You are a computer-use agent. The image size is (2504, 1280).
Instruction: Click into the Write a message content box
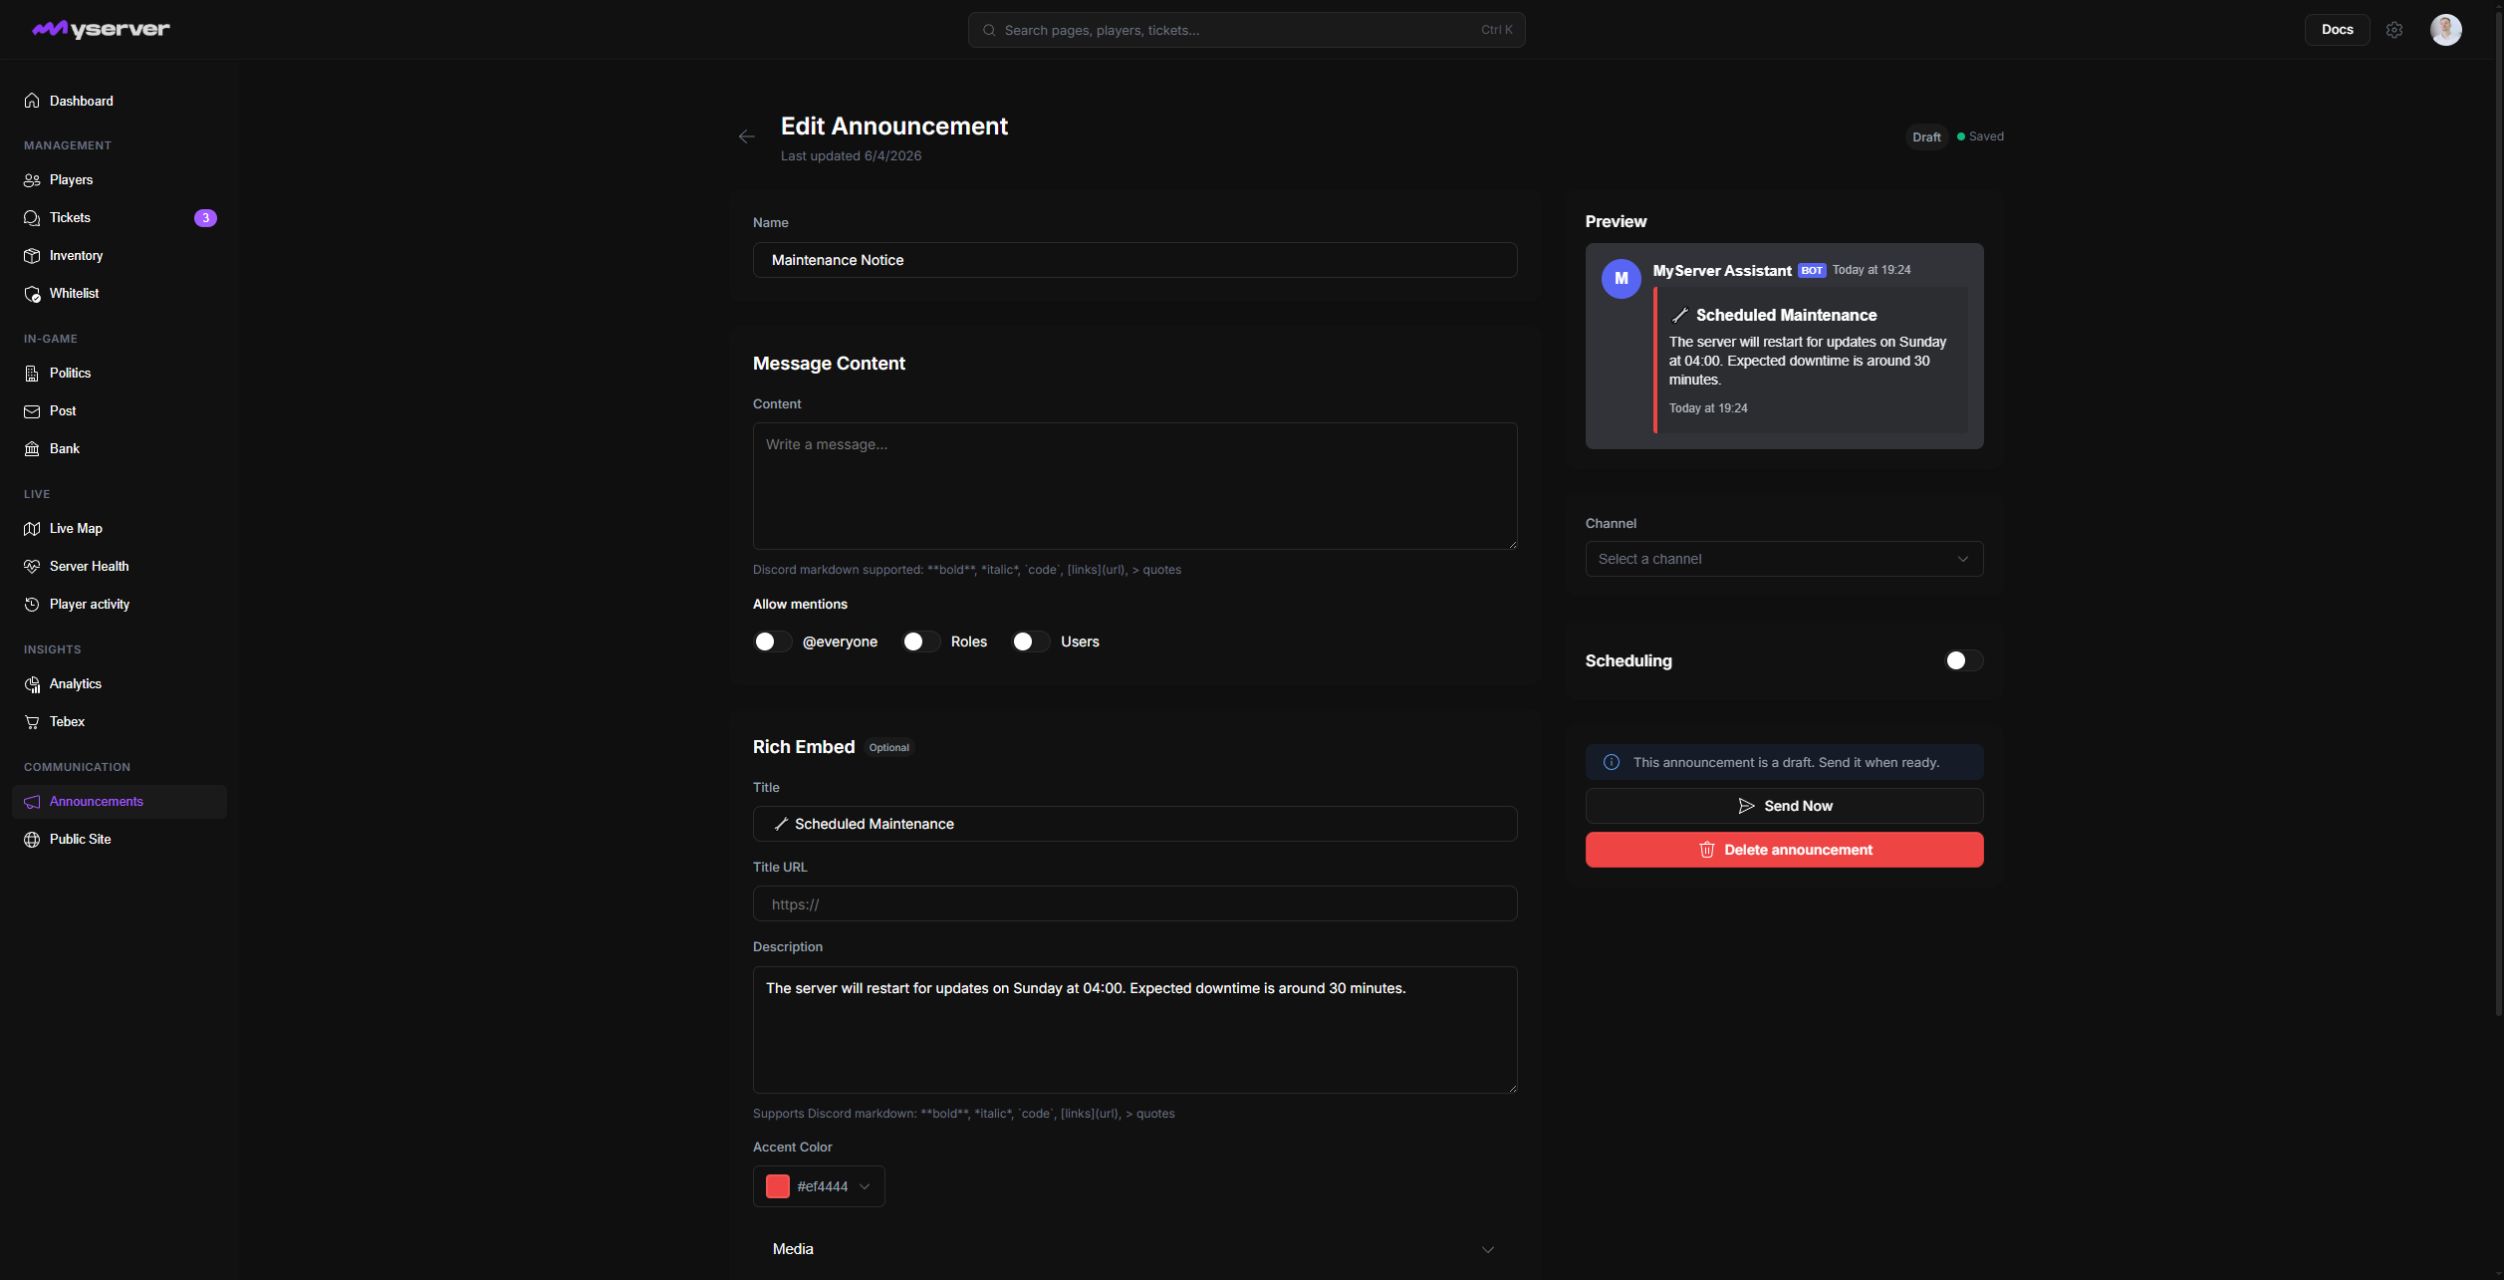tap(1134, 486)
